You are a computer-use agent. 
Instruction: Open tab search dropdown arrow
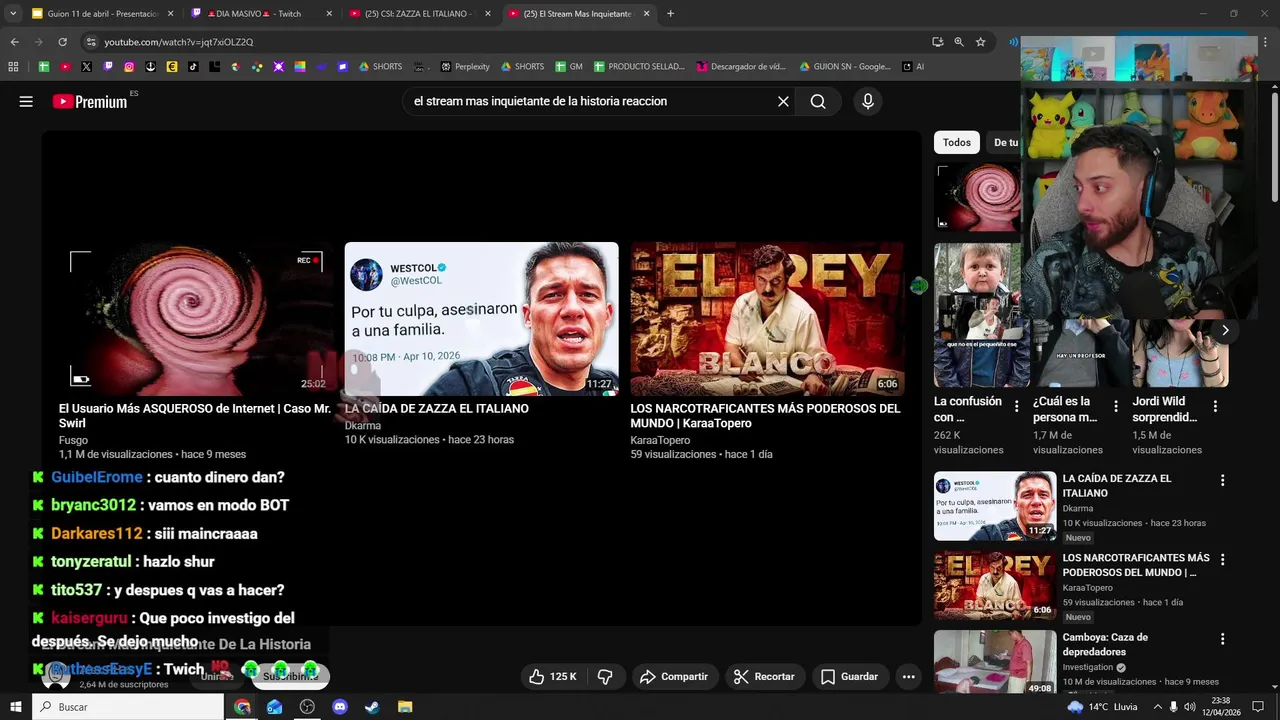pos(13,14)
